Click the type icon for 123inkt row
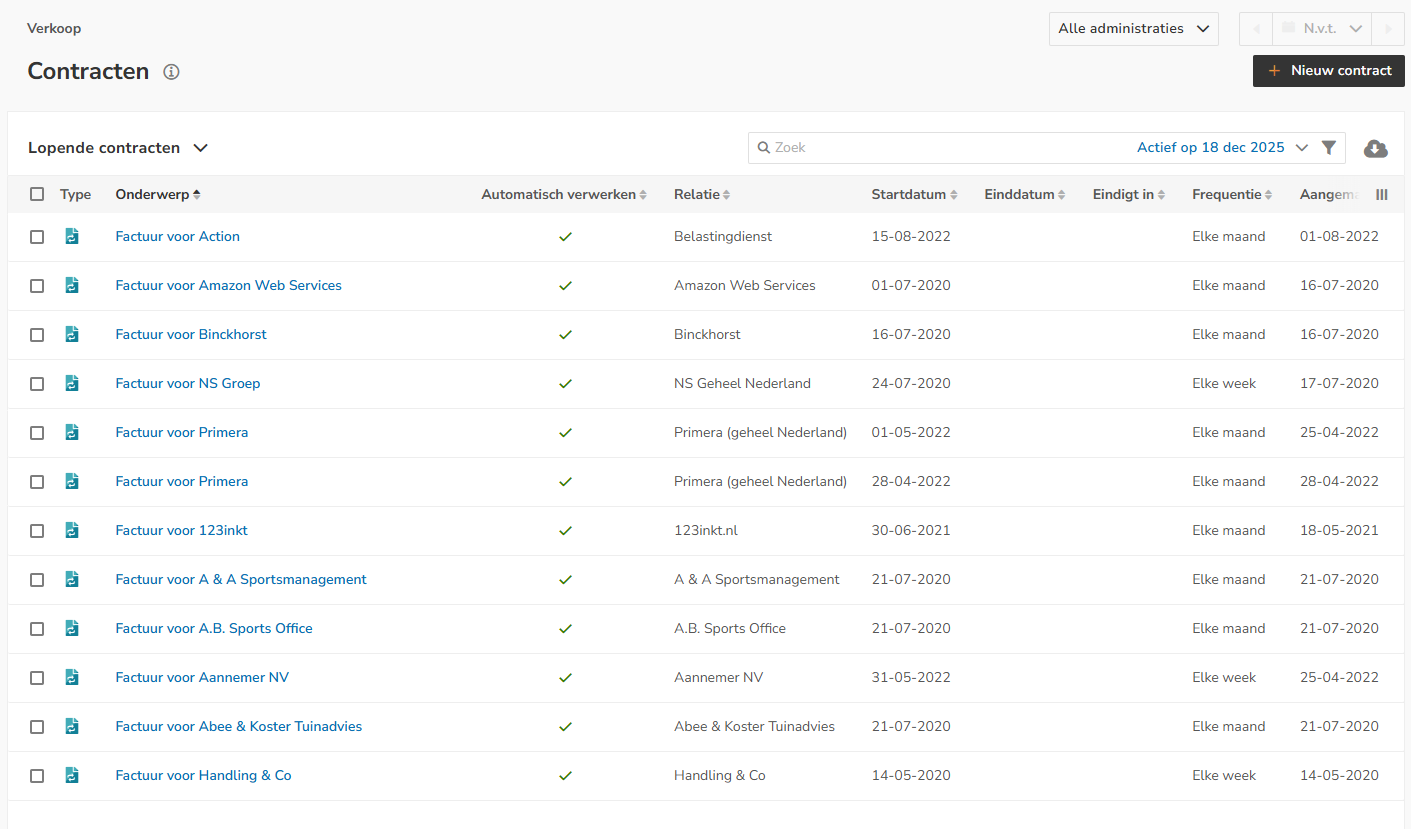 (x=72, y=531)
